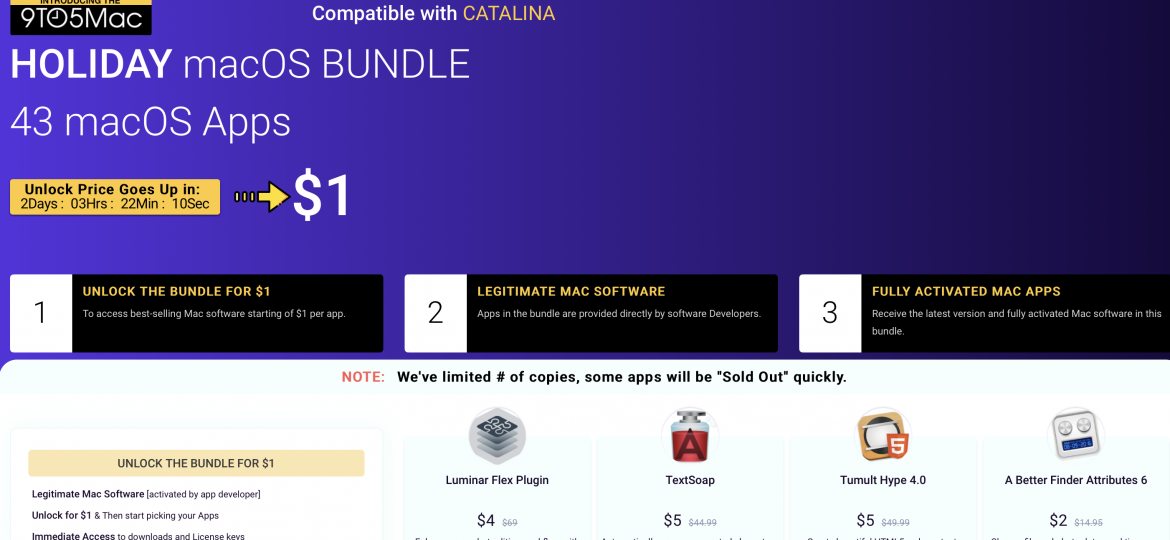Click the limited copies NOTE banner

(594, 377)
